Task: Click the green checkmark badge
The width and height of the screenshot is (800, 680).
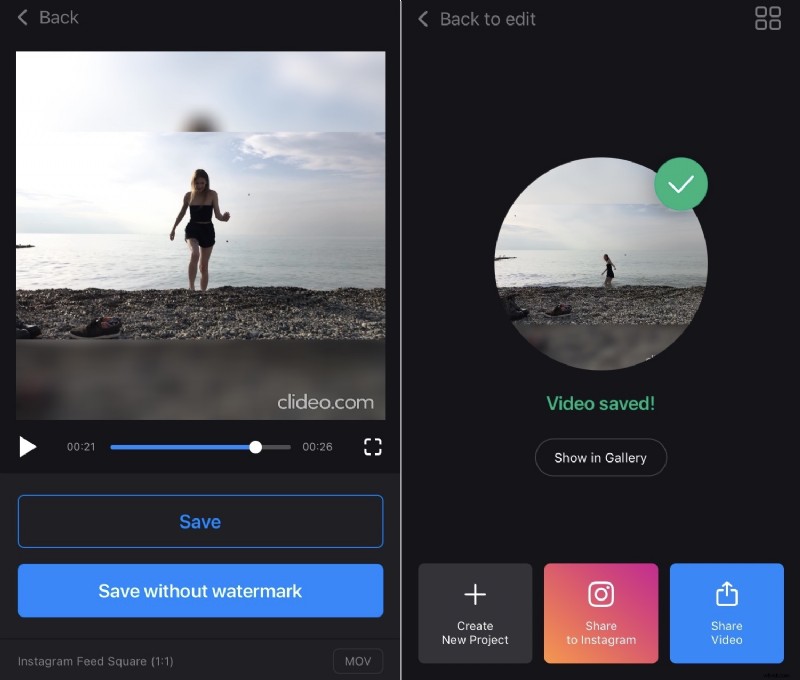Action: [x=681, y=184]
